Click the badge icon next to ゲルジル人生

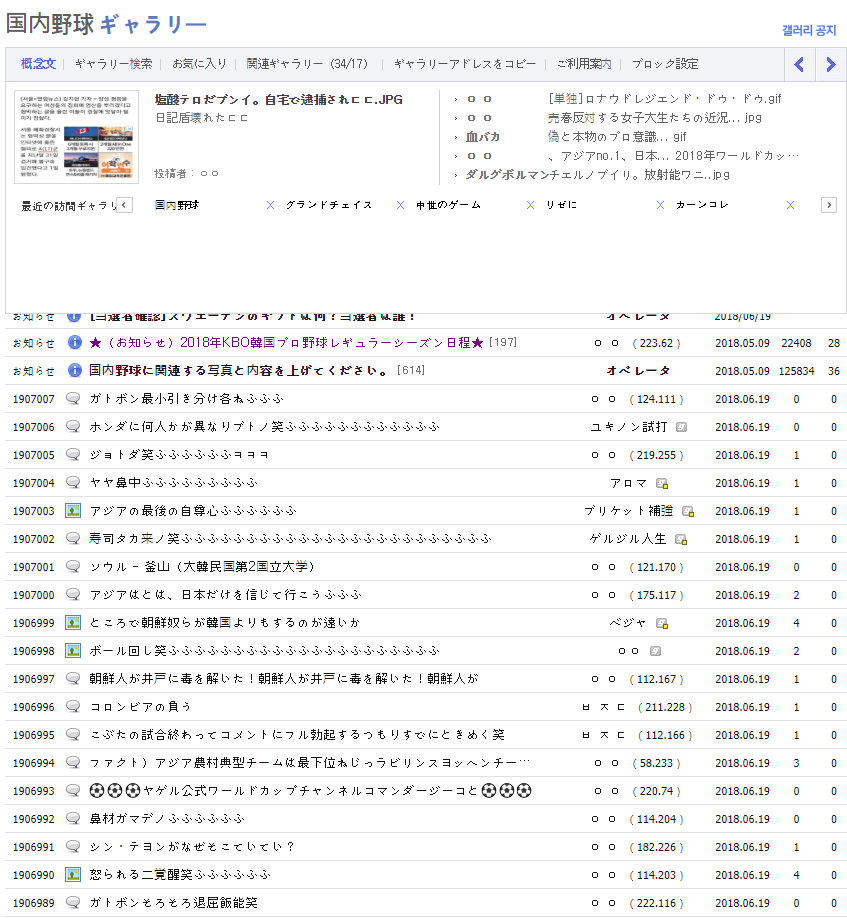coord(681,539)
